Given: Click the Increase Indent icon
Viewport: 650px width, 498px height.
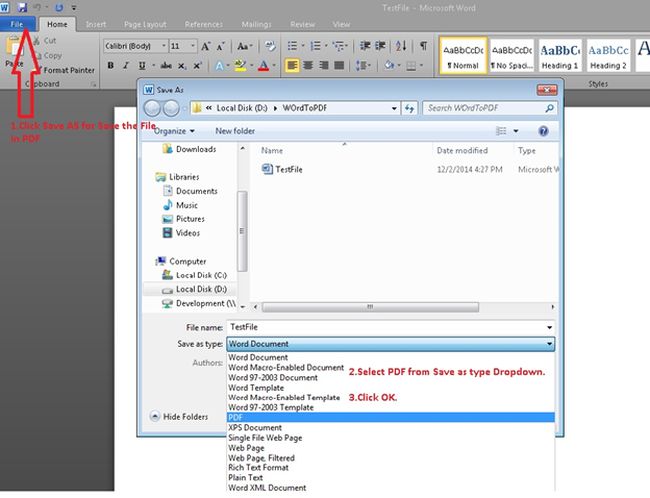Looking at the screenshot, I should (x=380, y=46).
